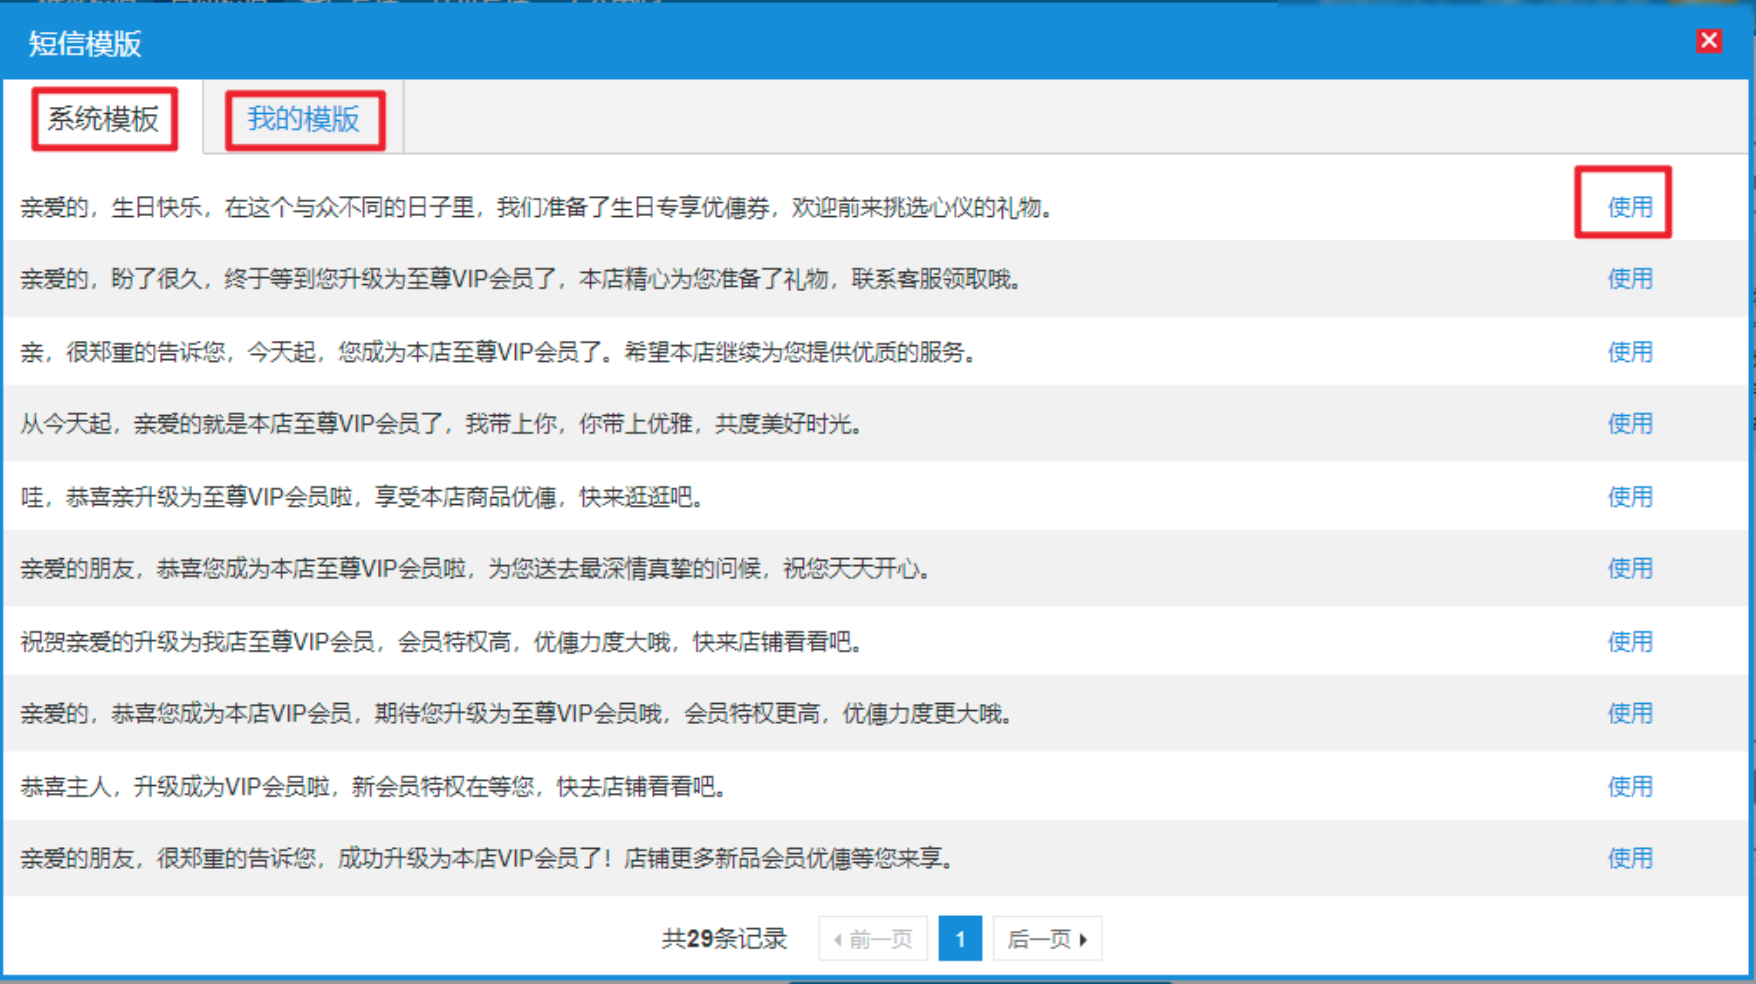The width and height of the screenshot is (1756, 984).
Task: Click 使用 for the 祝贺亲爱的升级 template
Action: pyautogui.click(x=1629, y=642)
